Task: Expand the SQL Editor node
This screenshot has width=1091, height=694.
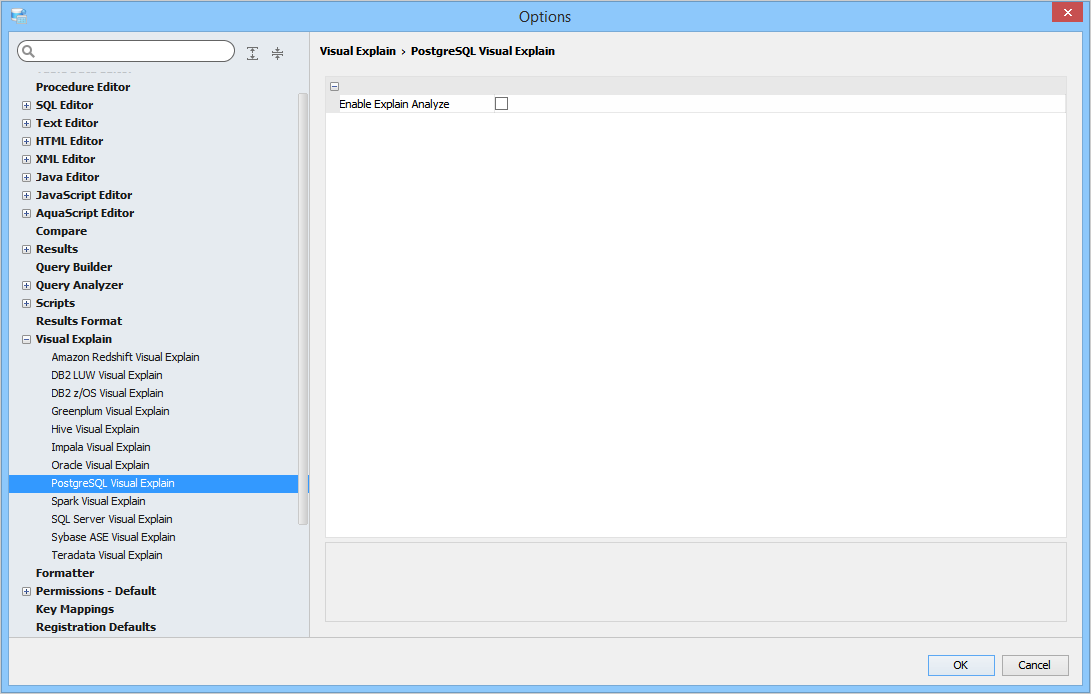Action: tap(26, 105)
